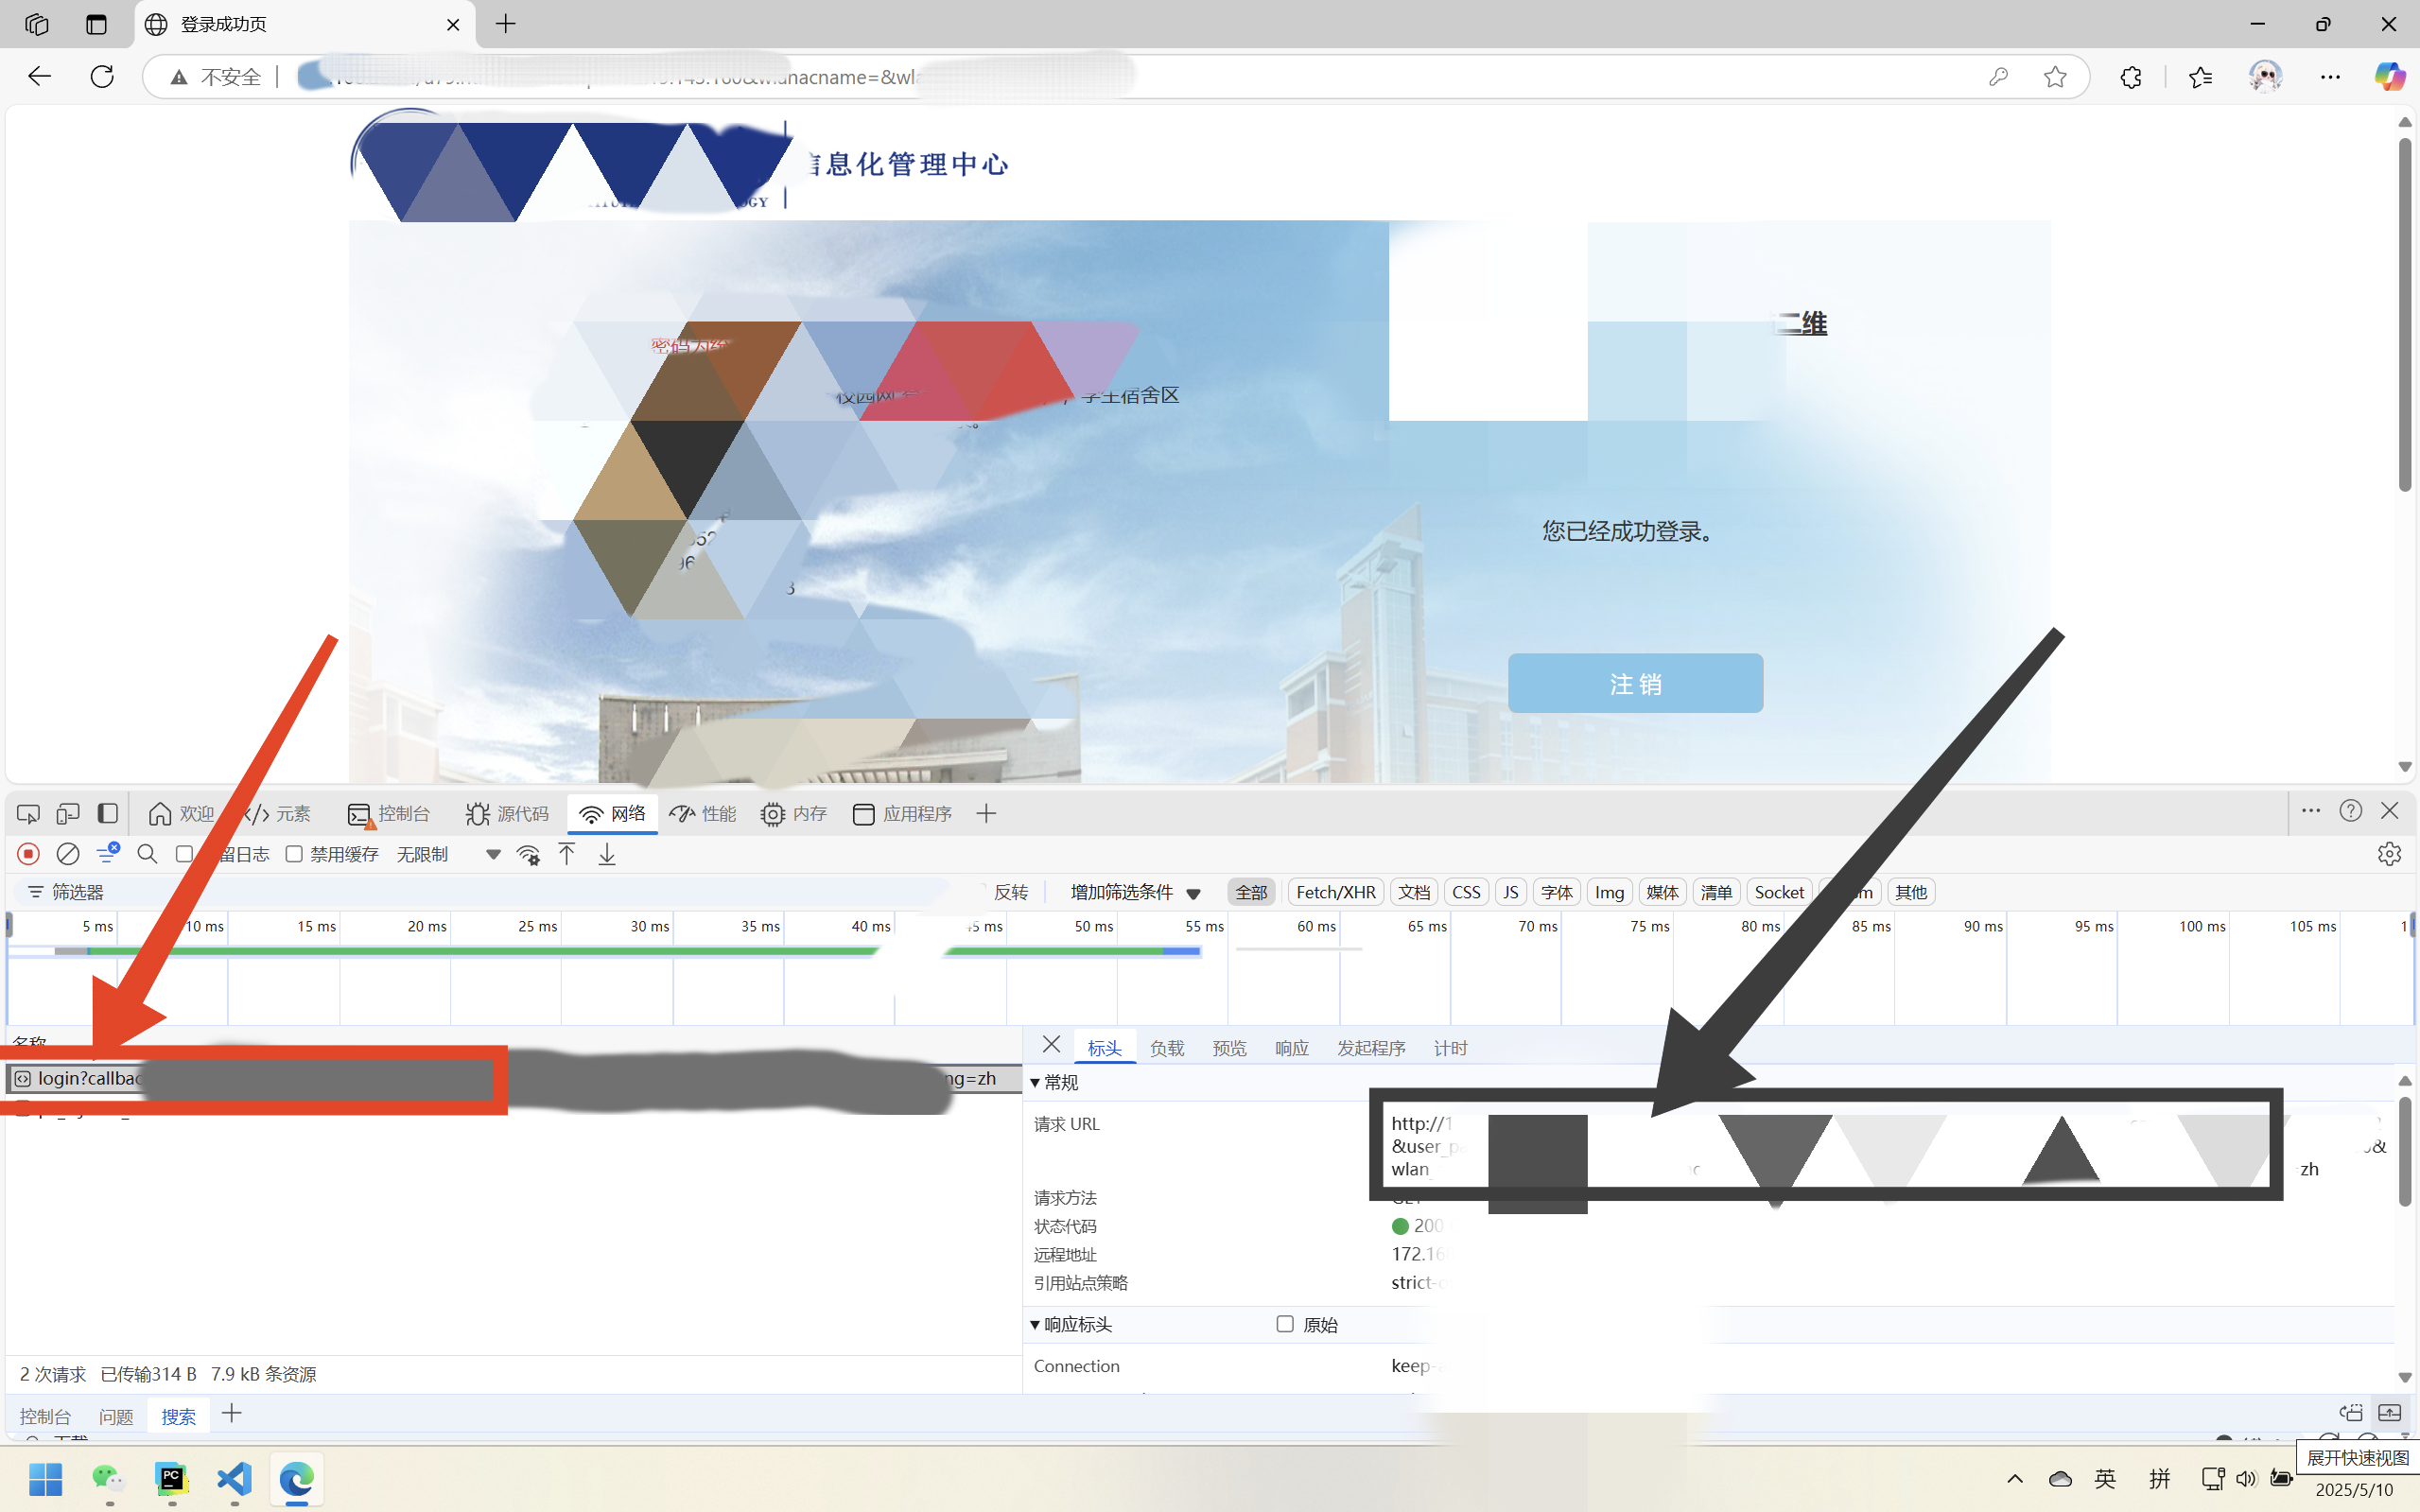
Task: Toggle the network filter bar icon
Action: click(x=108, y=853)
